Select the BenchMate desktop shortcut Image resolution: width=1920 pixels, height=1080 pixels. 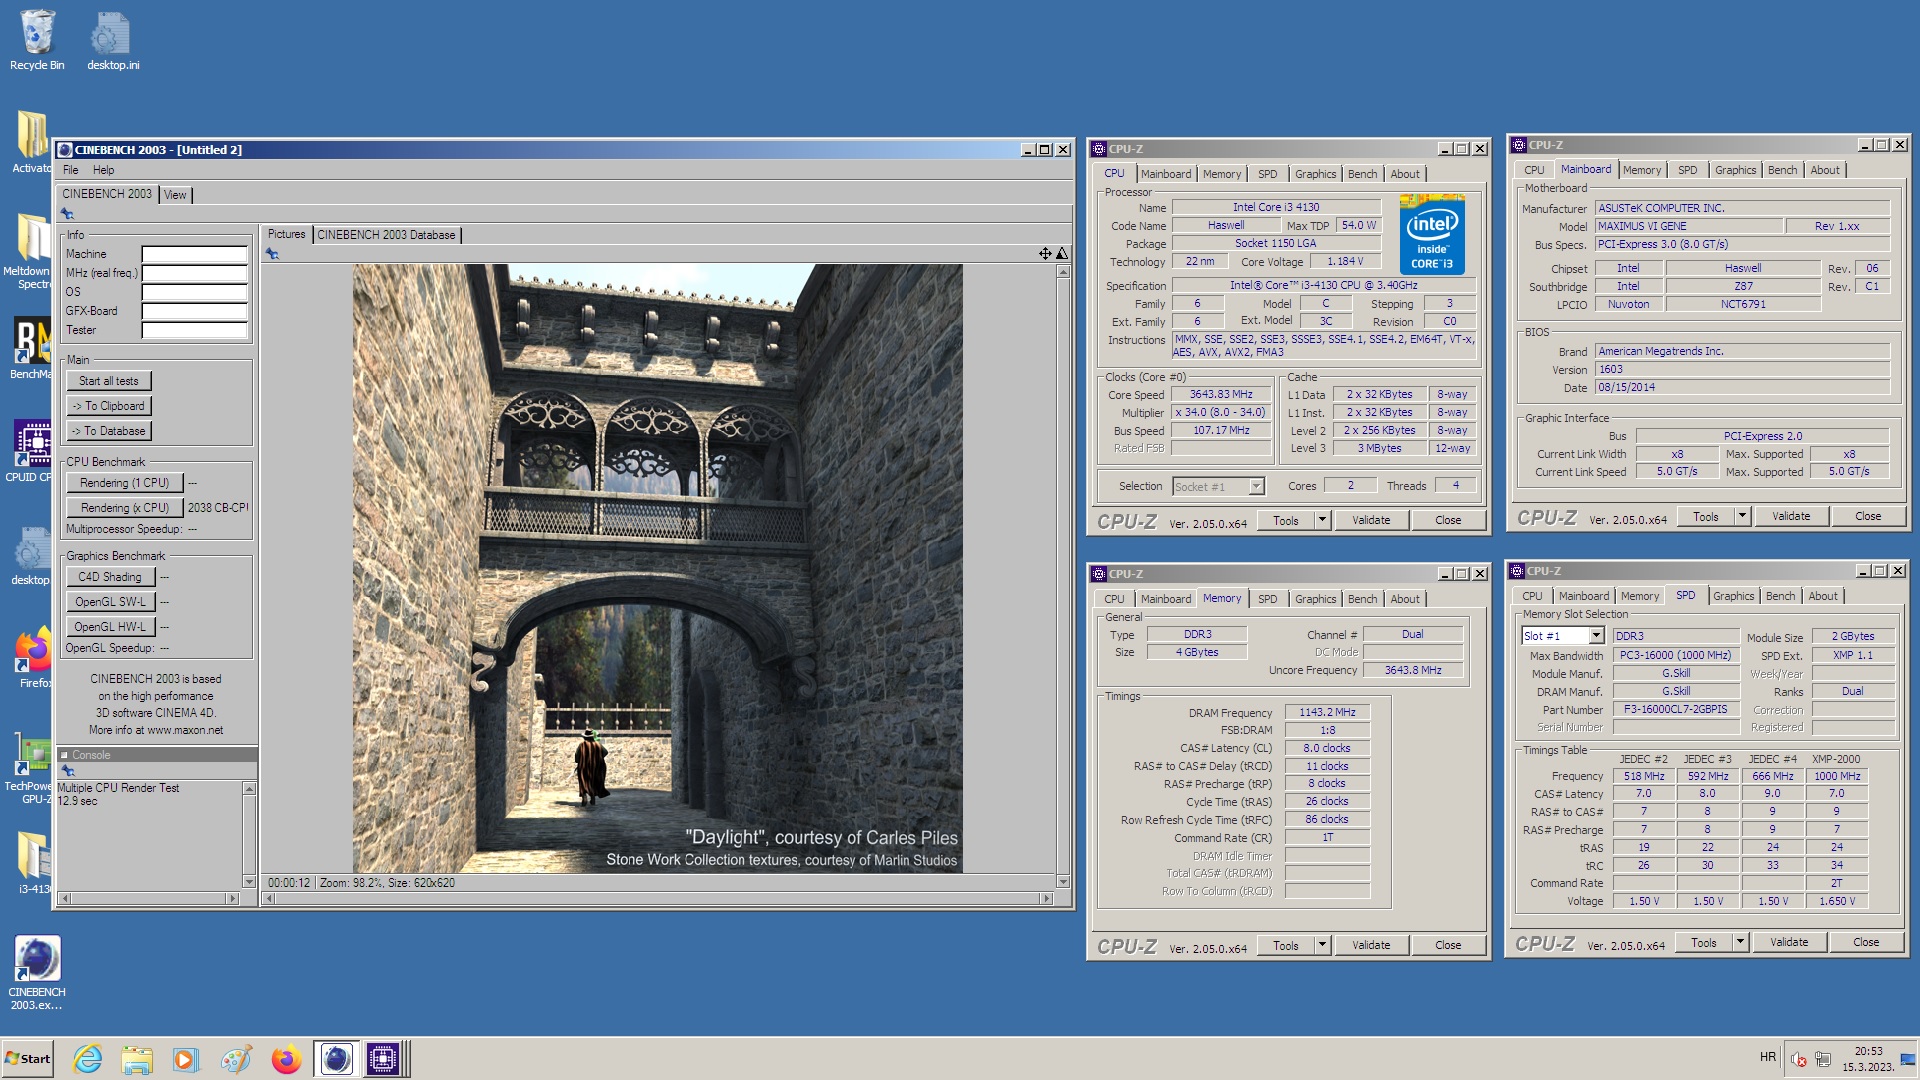click(x=30, y=348)
